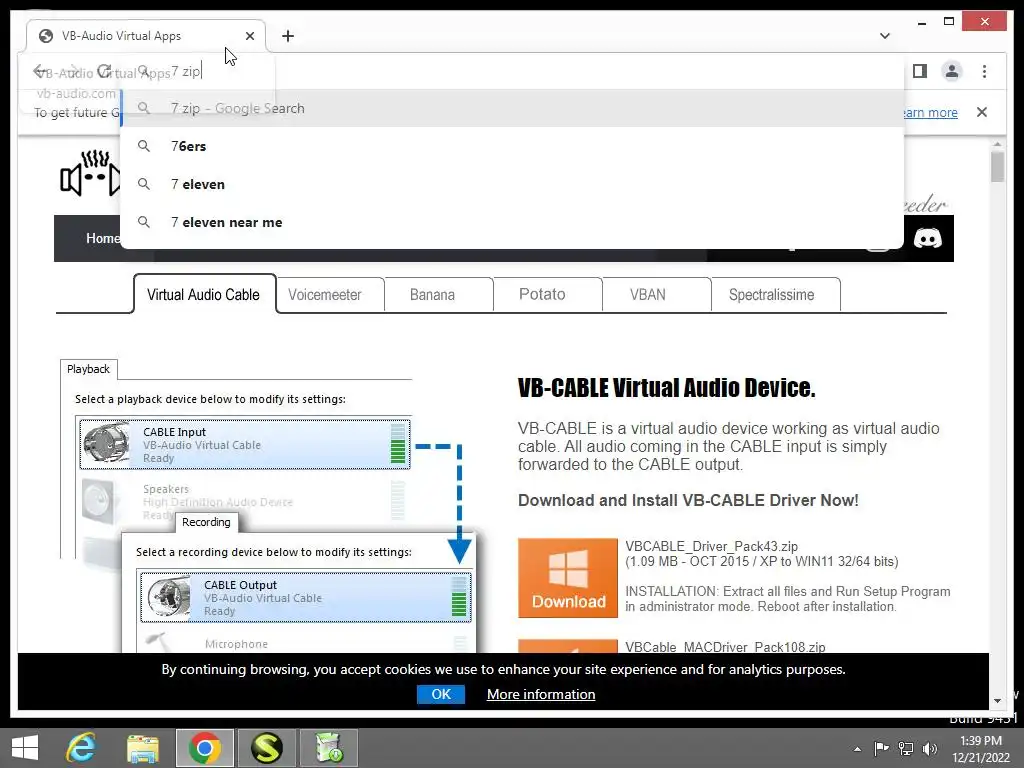Click the VB-Audio speaker logo
This screenshot has height=768, width=1024.
point(90,173)
